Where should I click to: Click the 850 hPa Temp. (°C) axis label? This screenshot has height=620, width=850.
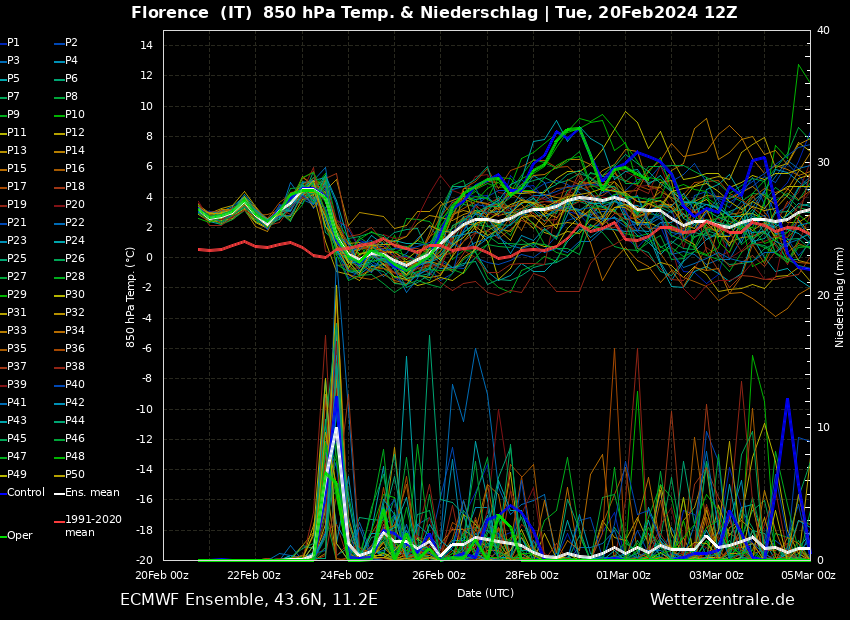(130, 297)
